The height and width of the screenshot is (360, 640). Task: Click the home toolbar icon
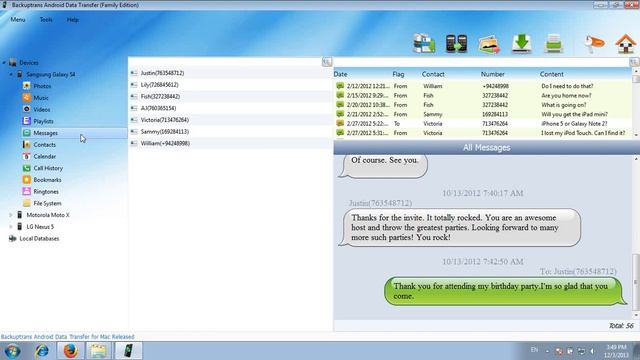pos(626,43)
